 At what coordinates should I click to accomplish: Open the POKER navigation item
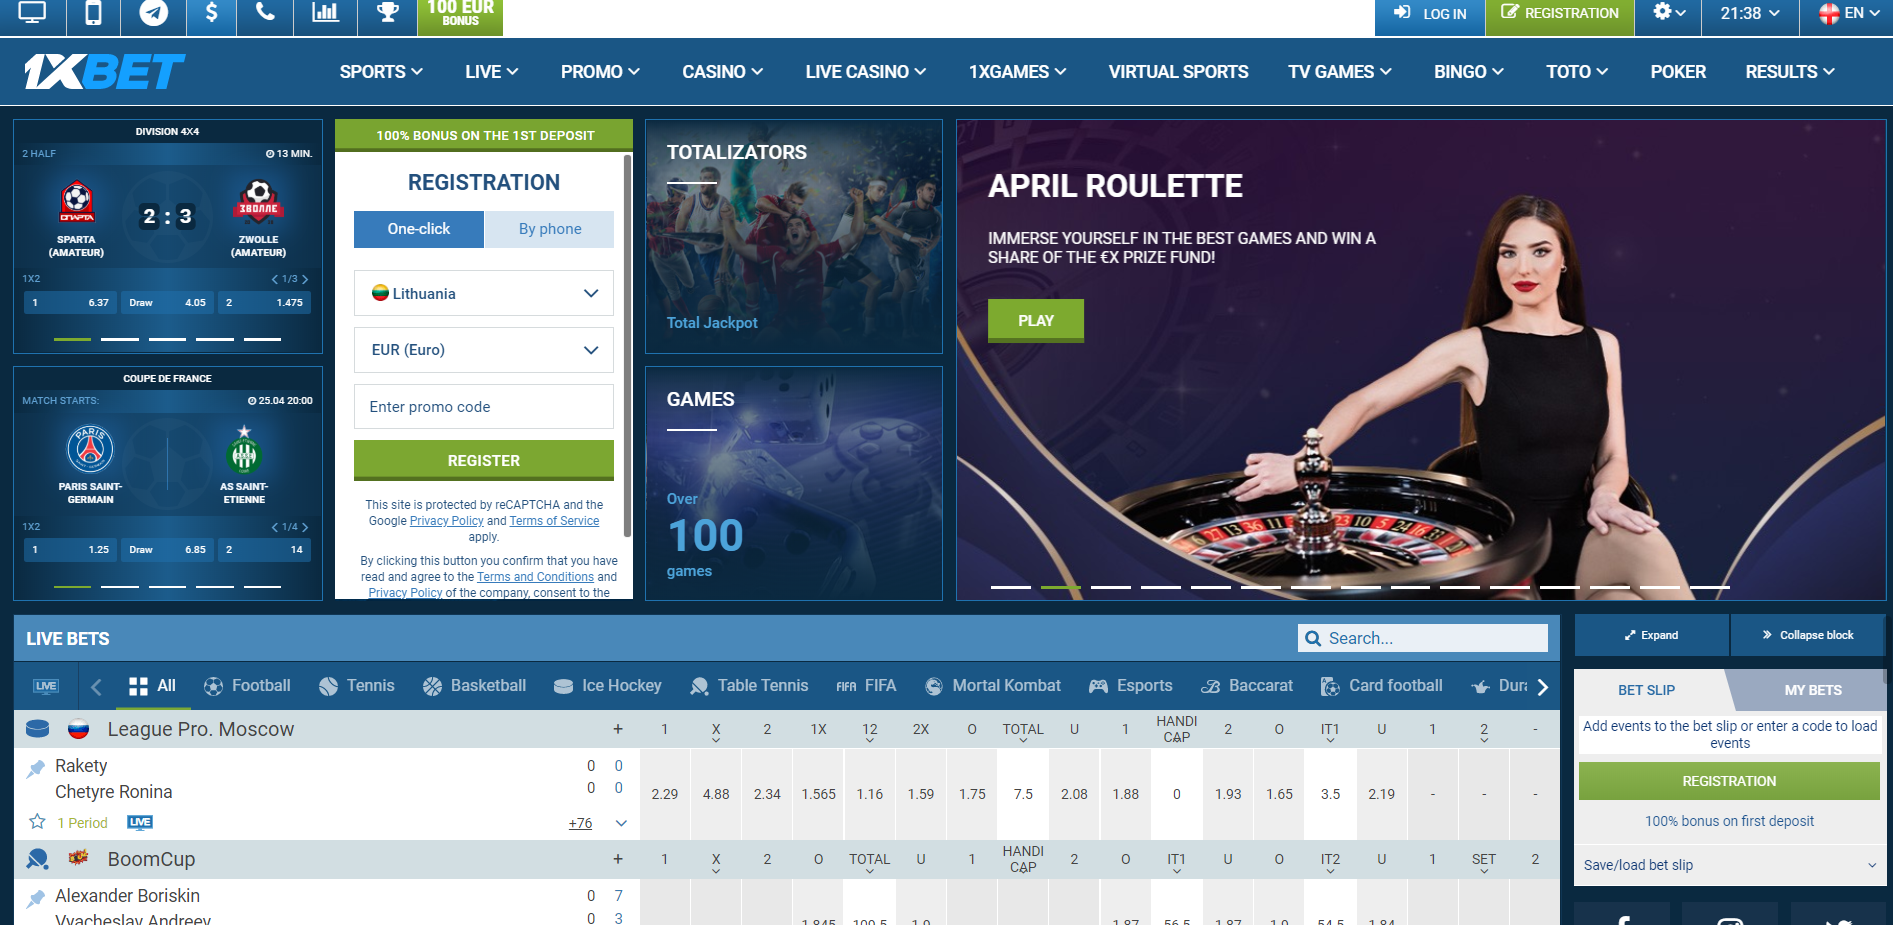(1678, 72)
